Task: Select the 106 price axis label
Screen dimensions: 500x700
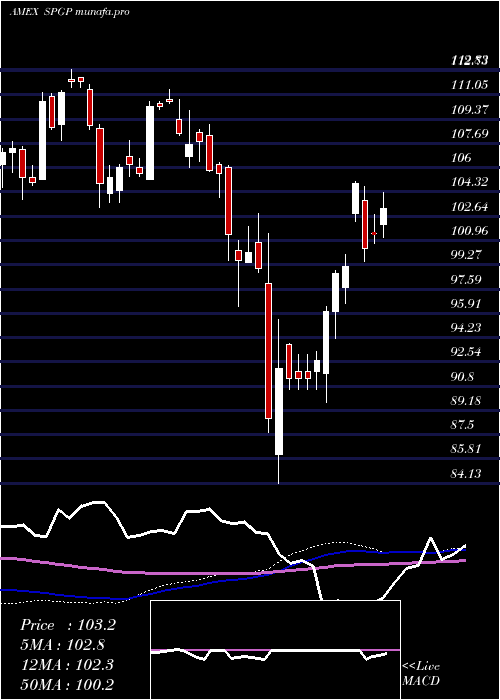Action: tap(461, 158)
